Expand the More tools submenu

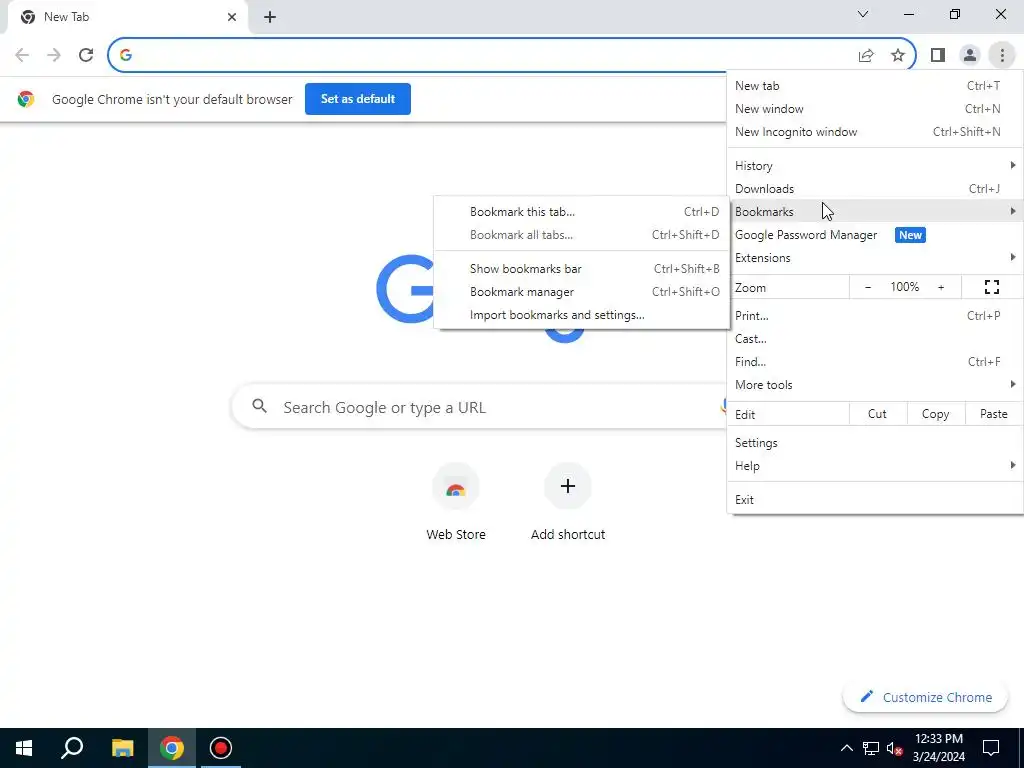[875, 385]
